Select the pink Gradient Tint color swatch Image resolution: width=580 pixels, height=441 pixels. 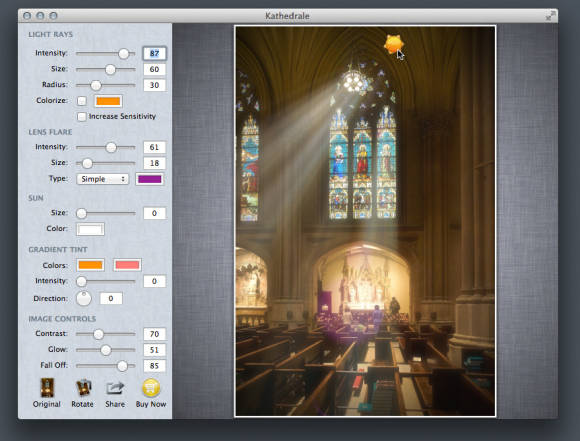(127, 265)
